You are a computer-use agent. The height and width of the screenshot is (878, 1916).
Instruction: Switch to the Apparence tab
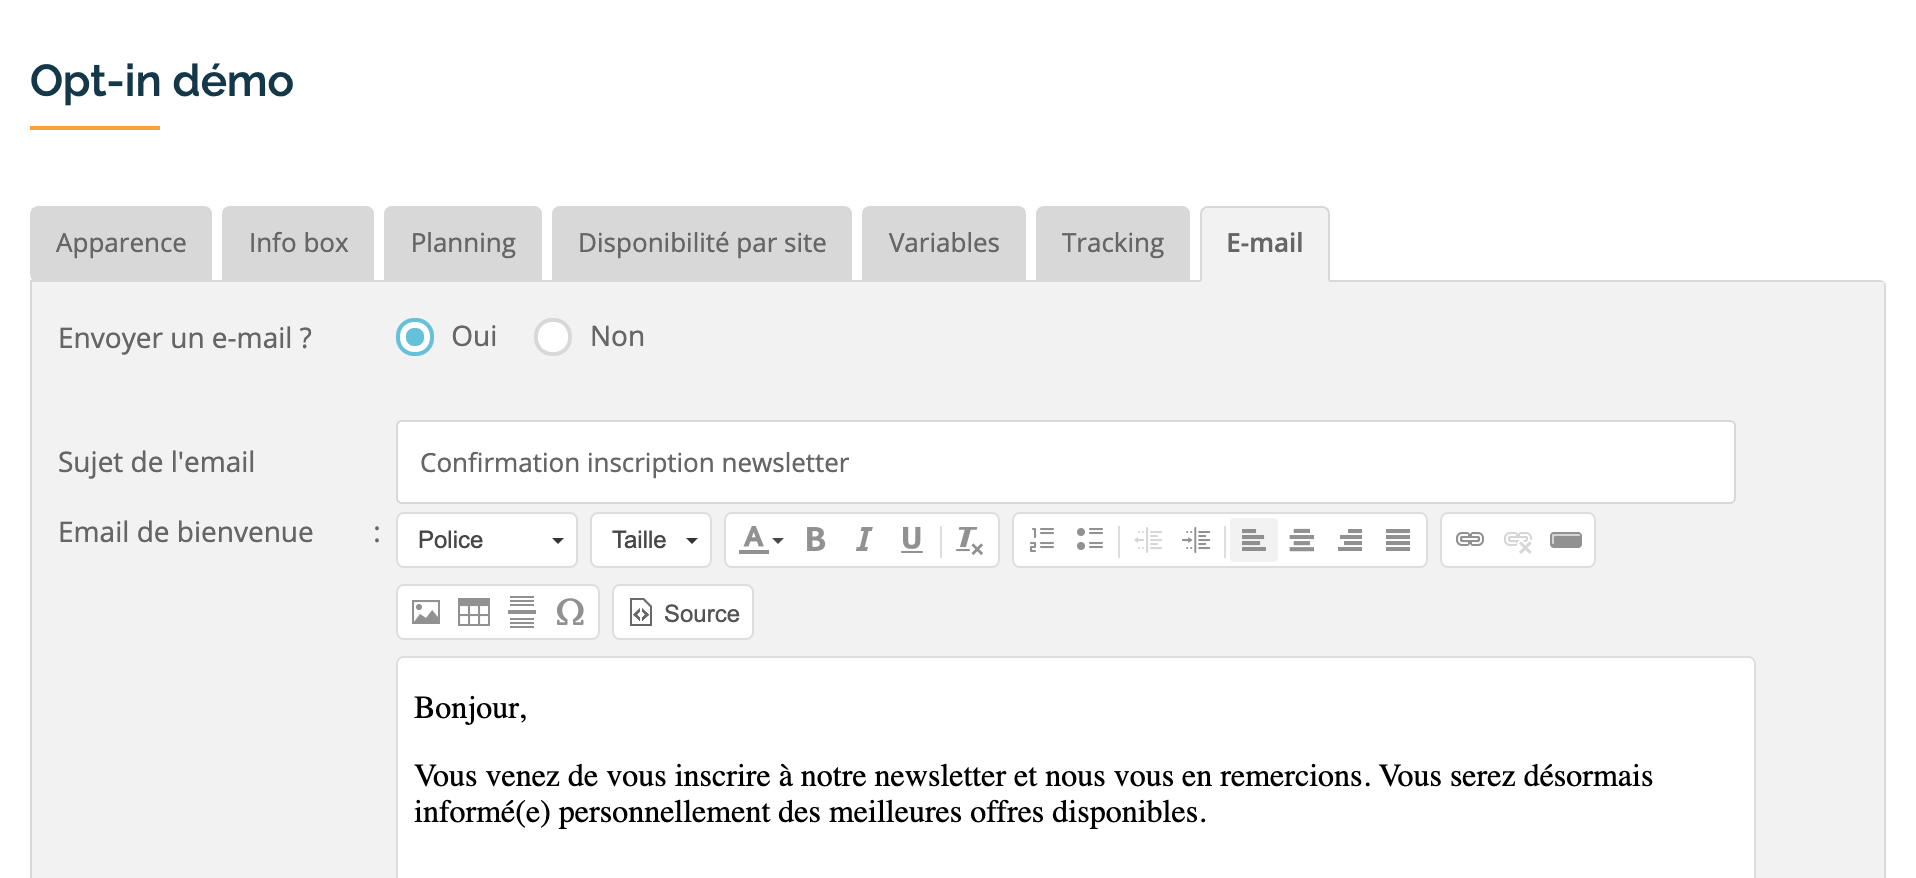coord(121,243)
